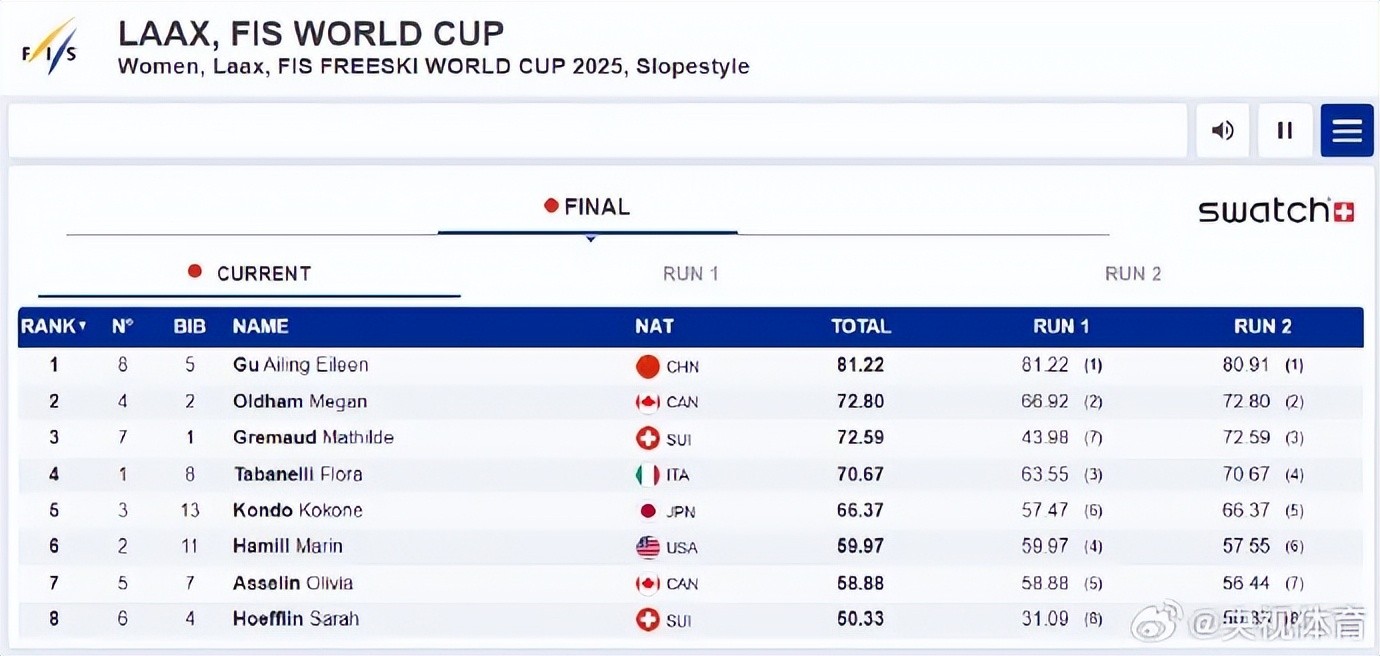Open athlete Oldham Megan's entry
The width and height of the screenshot is (1380, 656).
coord(299,402)
